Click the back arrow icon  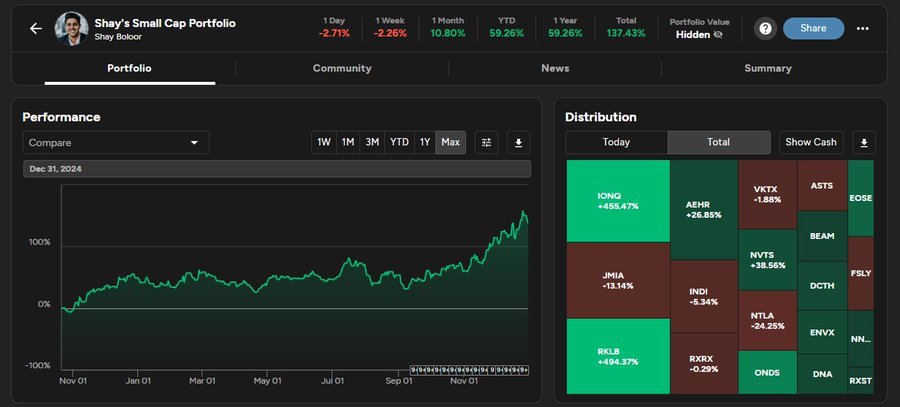click(36, 29)
